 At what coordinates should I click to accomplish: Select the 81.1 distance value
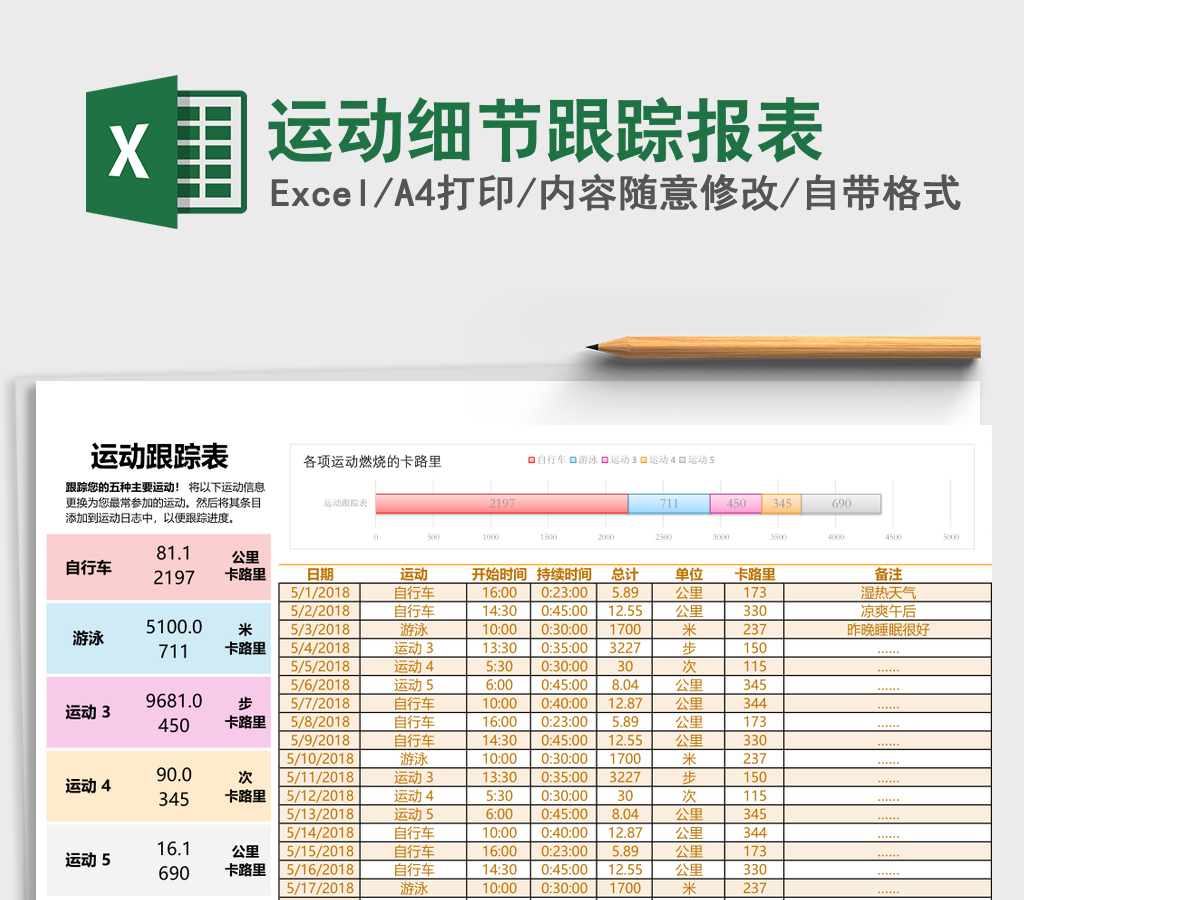tap(174, 553)
